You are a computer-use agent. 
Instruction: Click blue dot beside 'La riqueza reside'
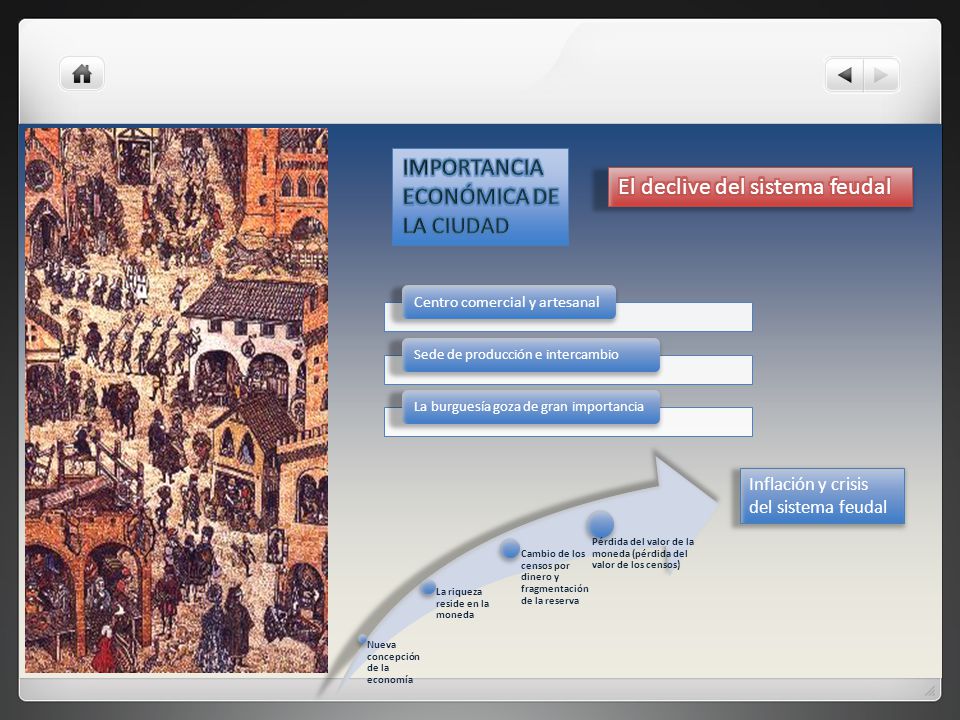429,588
